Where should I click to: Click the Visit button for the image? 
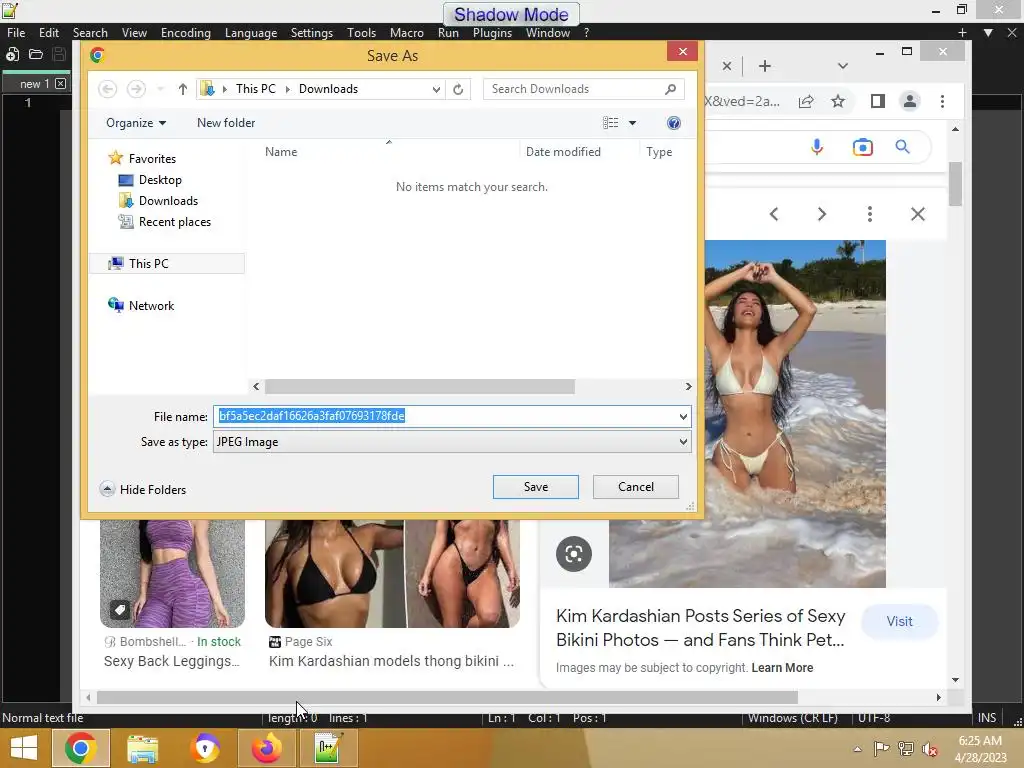click(x=899, y=622)
